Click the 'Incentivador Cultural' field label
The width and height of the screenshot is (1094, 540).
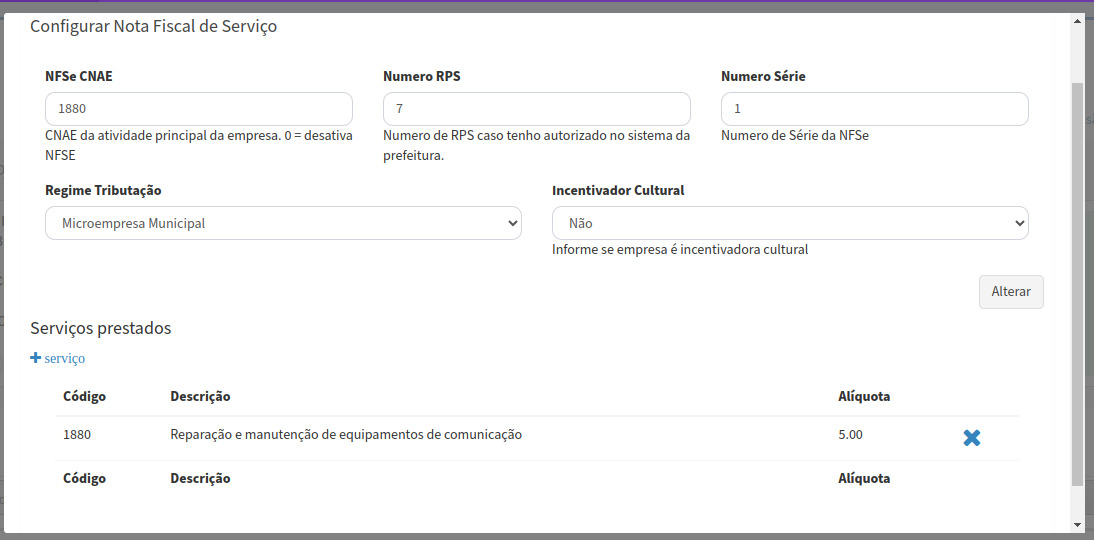point(617,190)
